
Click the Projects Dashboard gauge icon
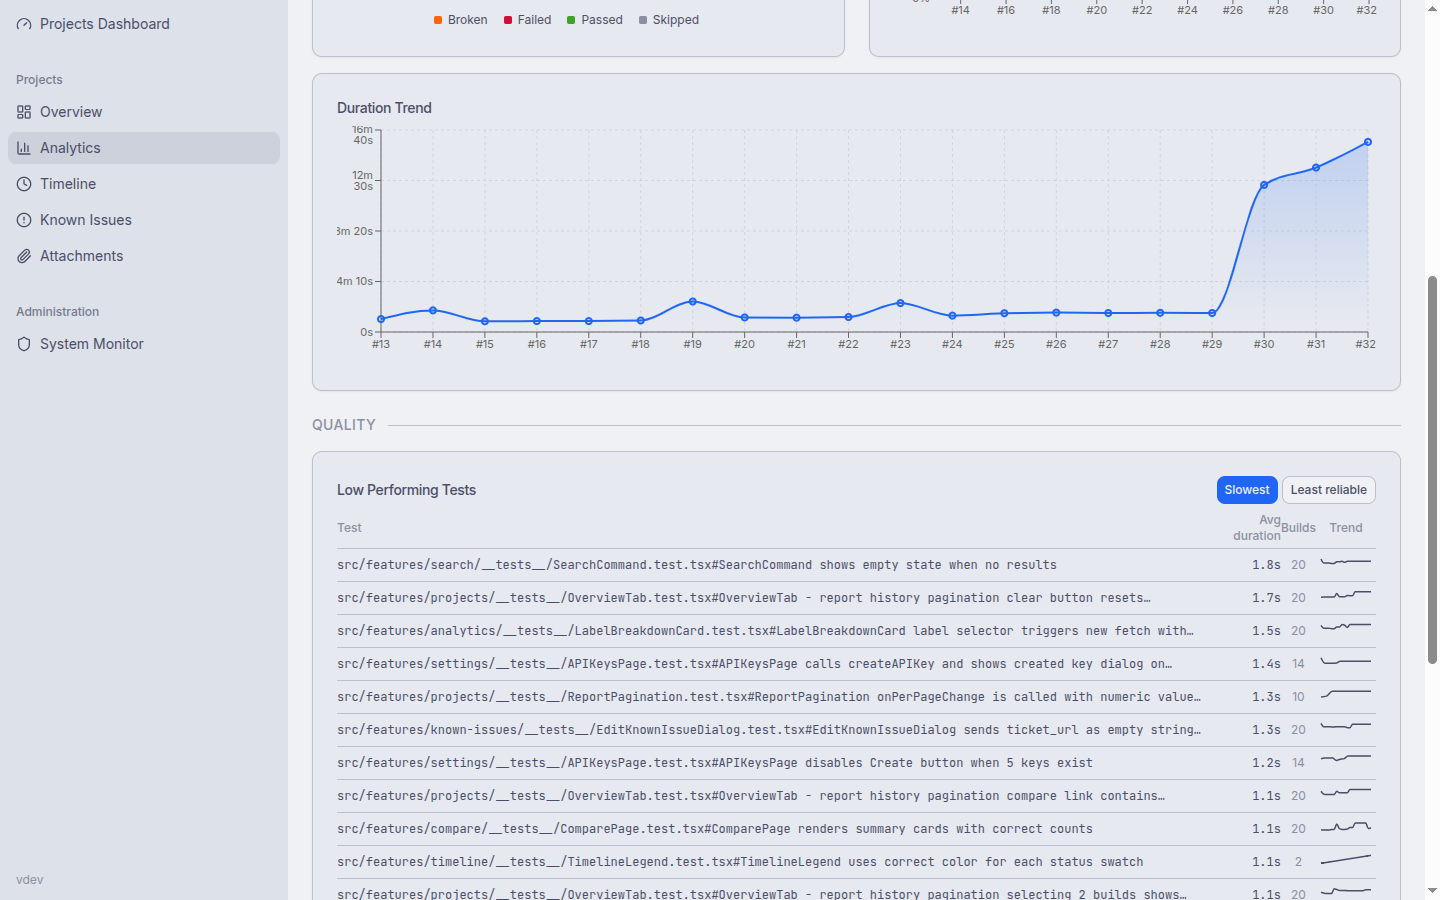[24, 24]
